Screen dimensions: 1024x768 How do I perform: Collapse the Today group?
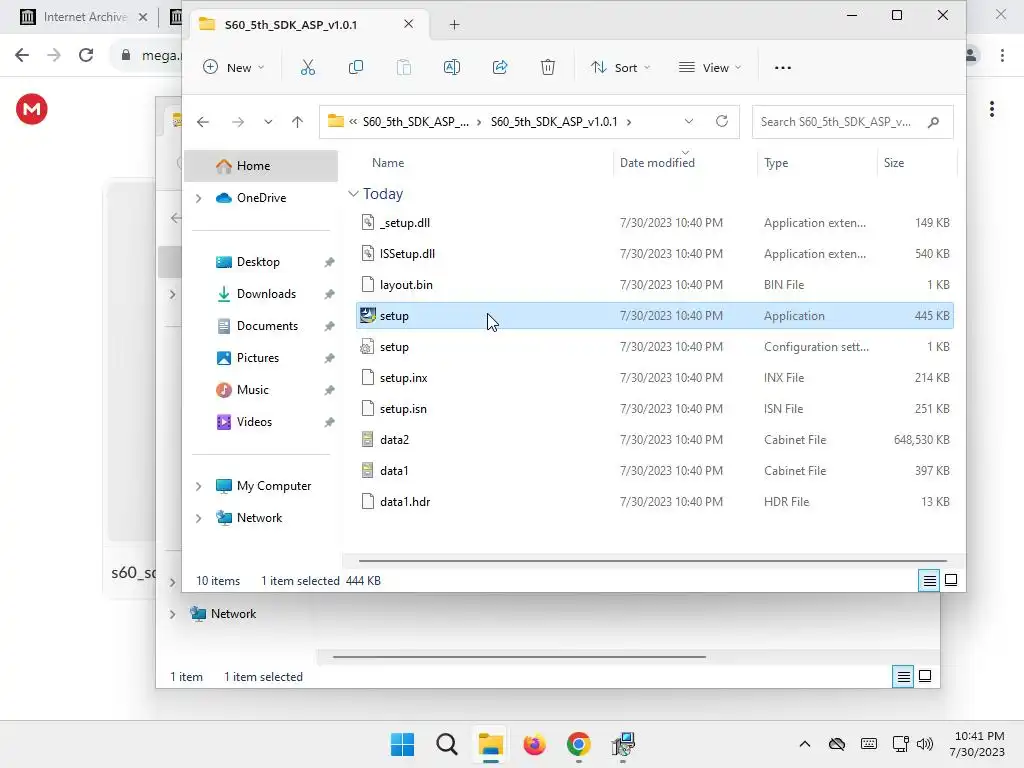[x=353, y=194]
